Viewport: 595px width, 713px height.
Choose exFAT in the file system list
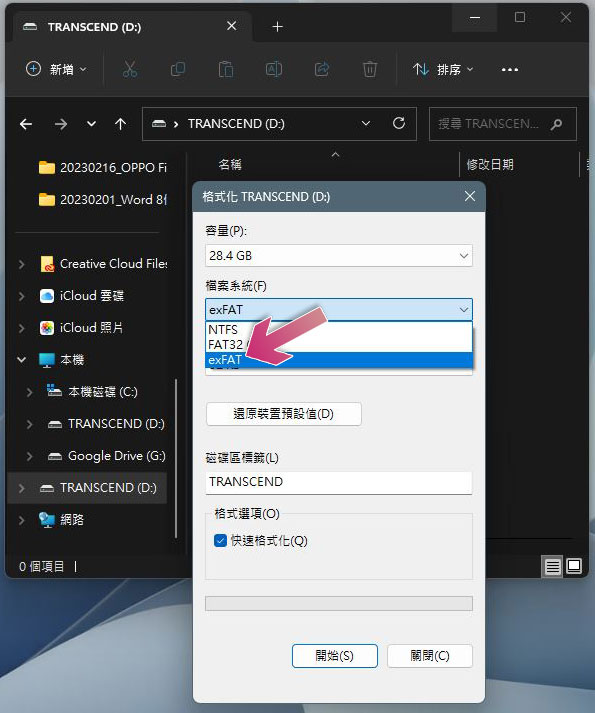pyautogui.click(x=339, y=360)
